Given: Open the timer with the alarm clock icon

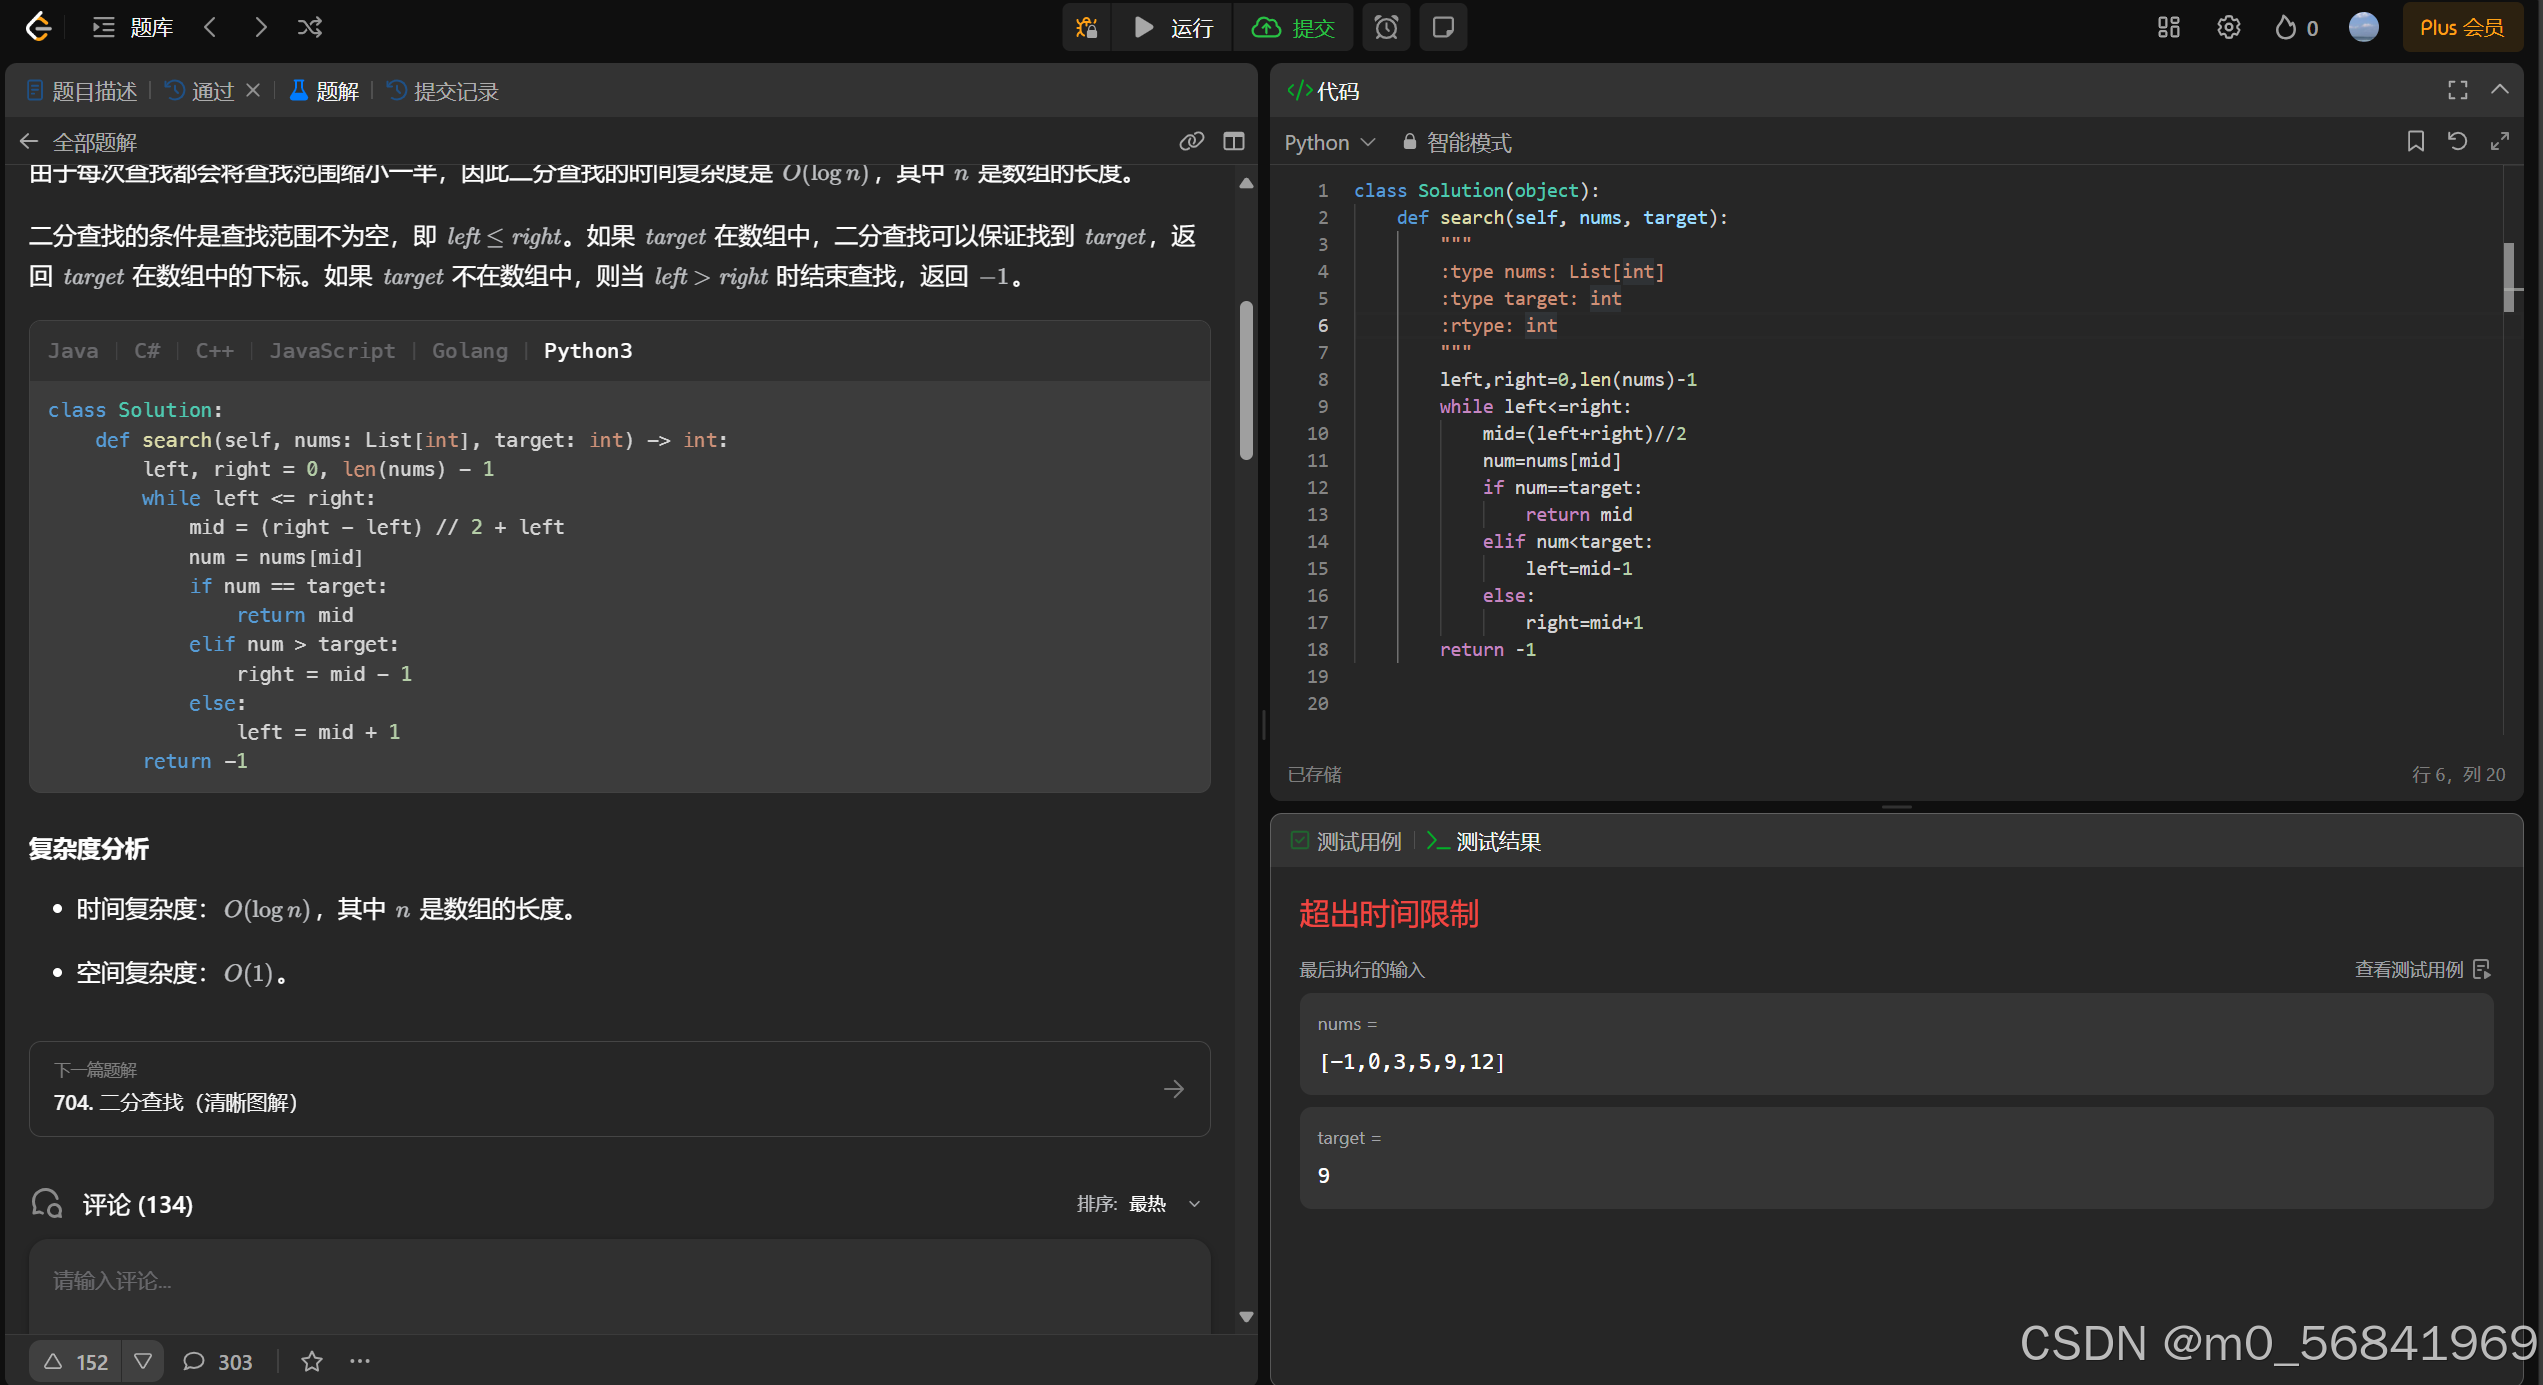Looking at the screenshot, I should pos(1386,27).
